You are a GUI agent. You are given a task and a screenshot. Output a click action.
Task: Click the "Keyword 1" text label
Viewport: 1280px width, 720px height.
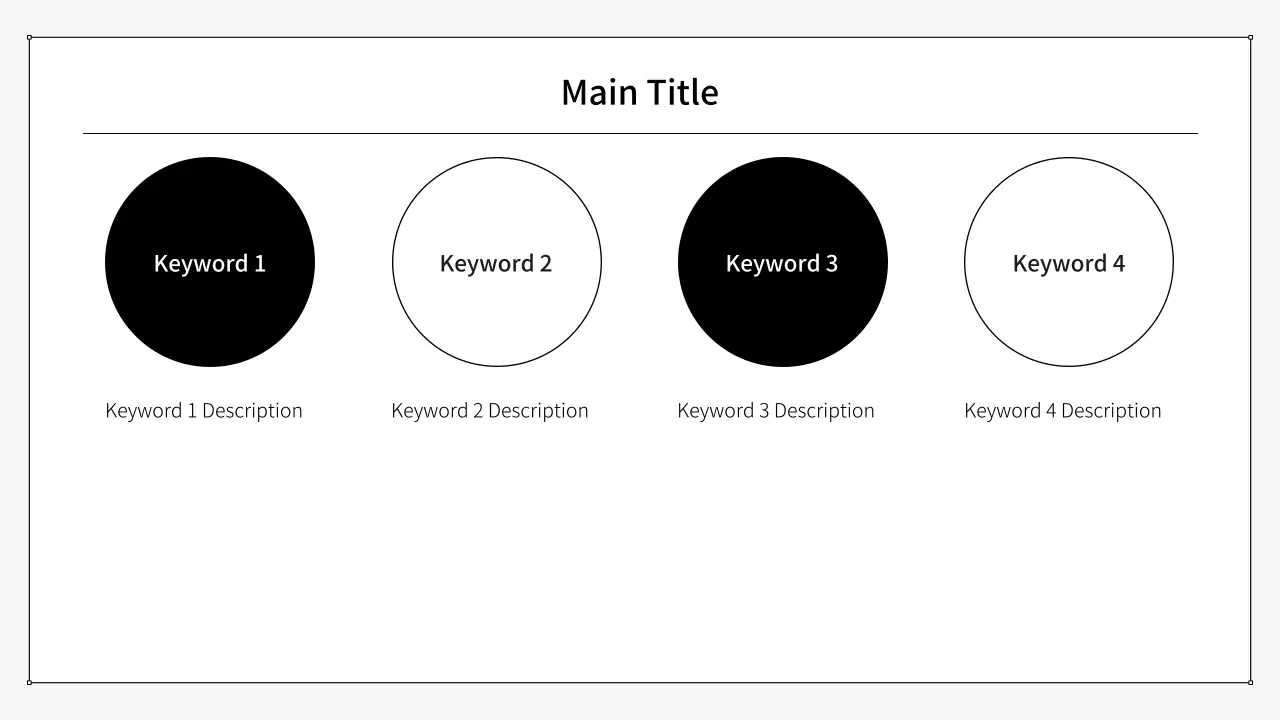(210, 263)
